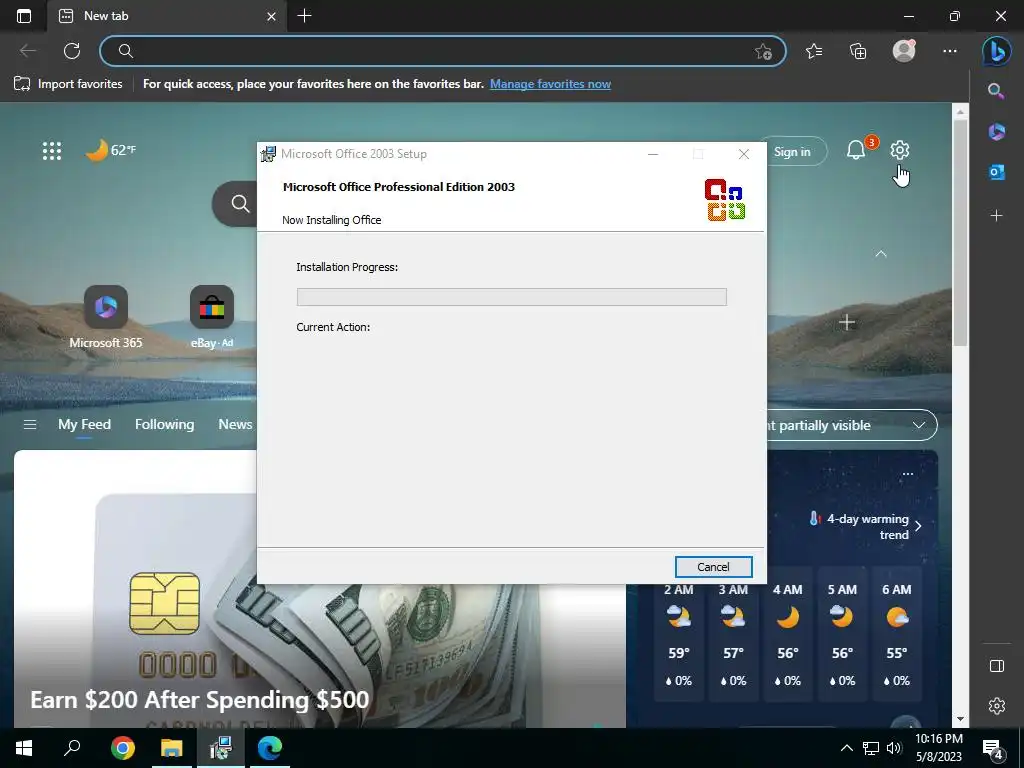Switch to Office Setup taskbar icon
Image resolution: width=1024 pixels, height=768 pixels.
221,748
